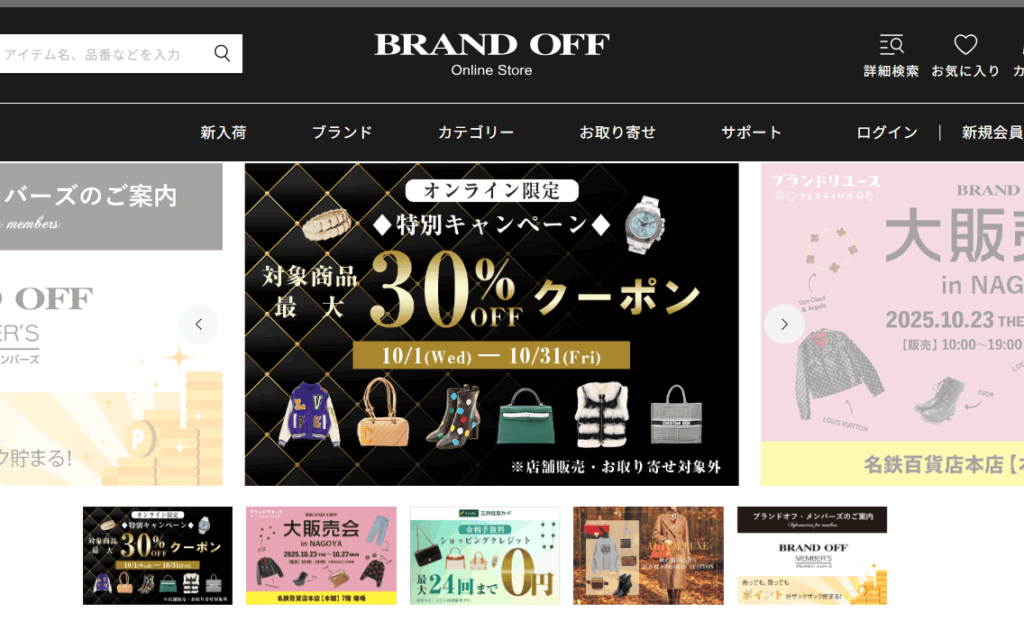Open the ブランド menu item

342,133
